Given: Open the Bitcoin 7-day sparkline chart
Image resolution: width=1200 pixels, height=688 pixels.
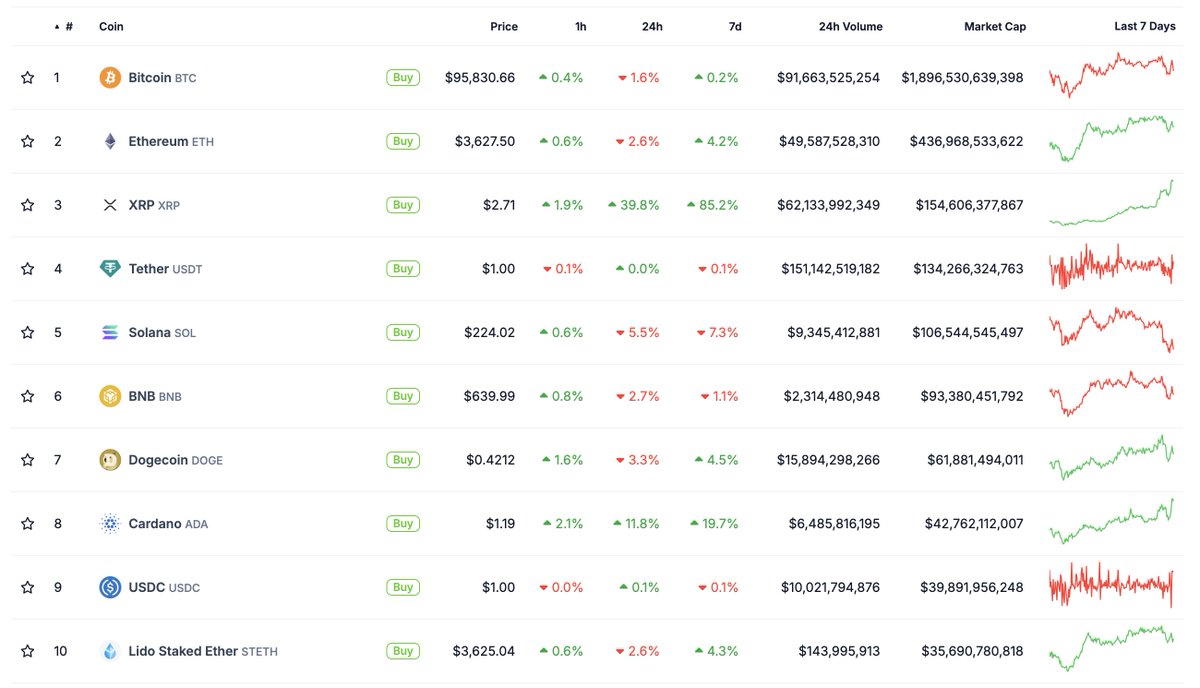Looking at the screenshot, I should 1112,75.
